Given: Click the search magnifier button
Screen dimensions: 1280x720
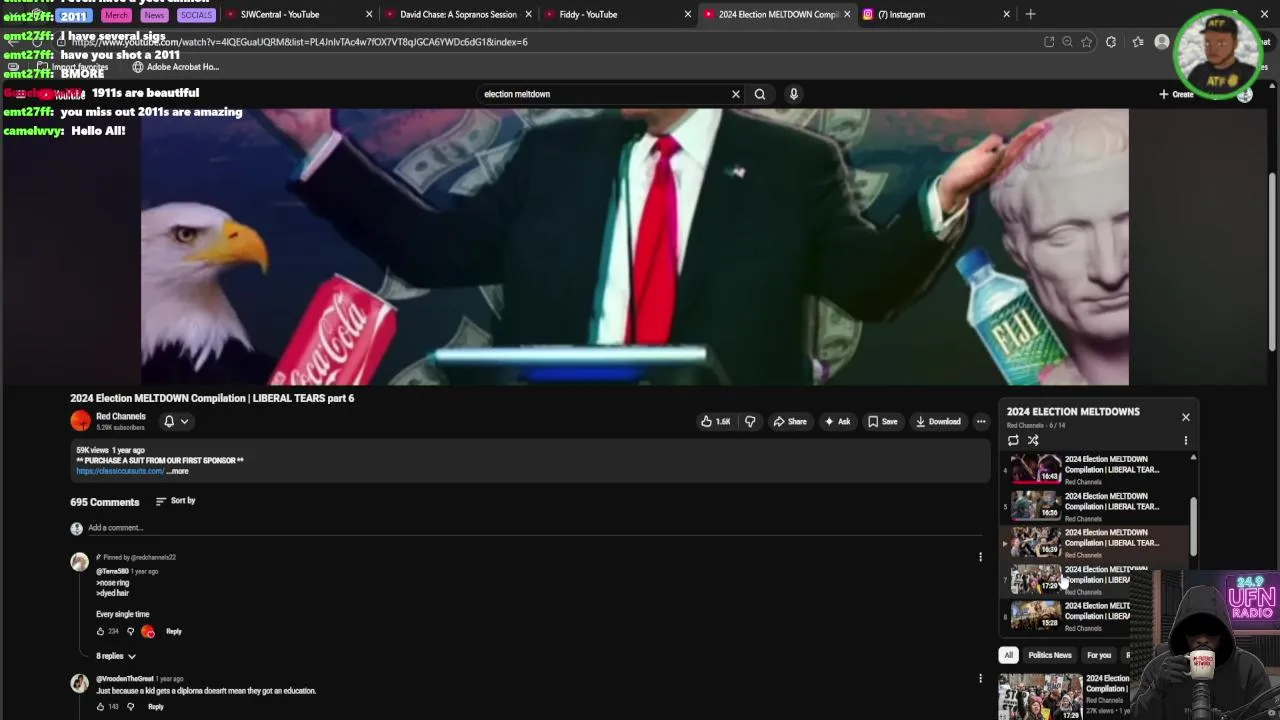Looking at the screenshot, I should click(760, 94).
